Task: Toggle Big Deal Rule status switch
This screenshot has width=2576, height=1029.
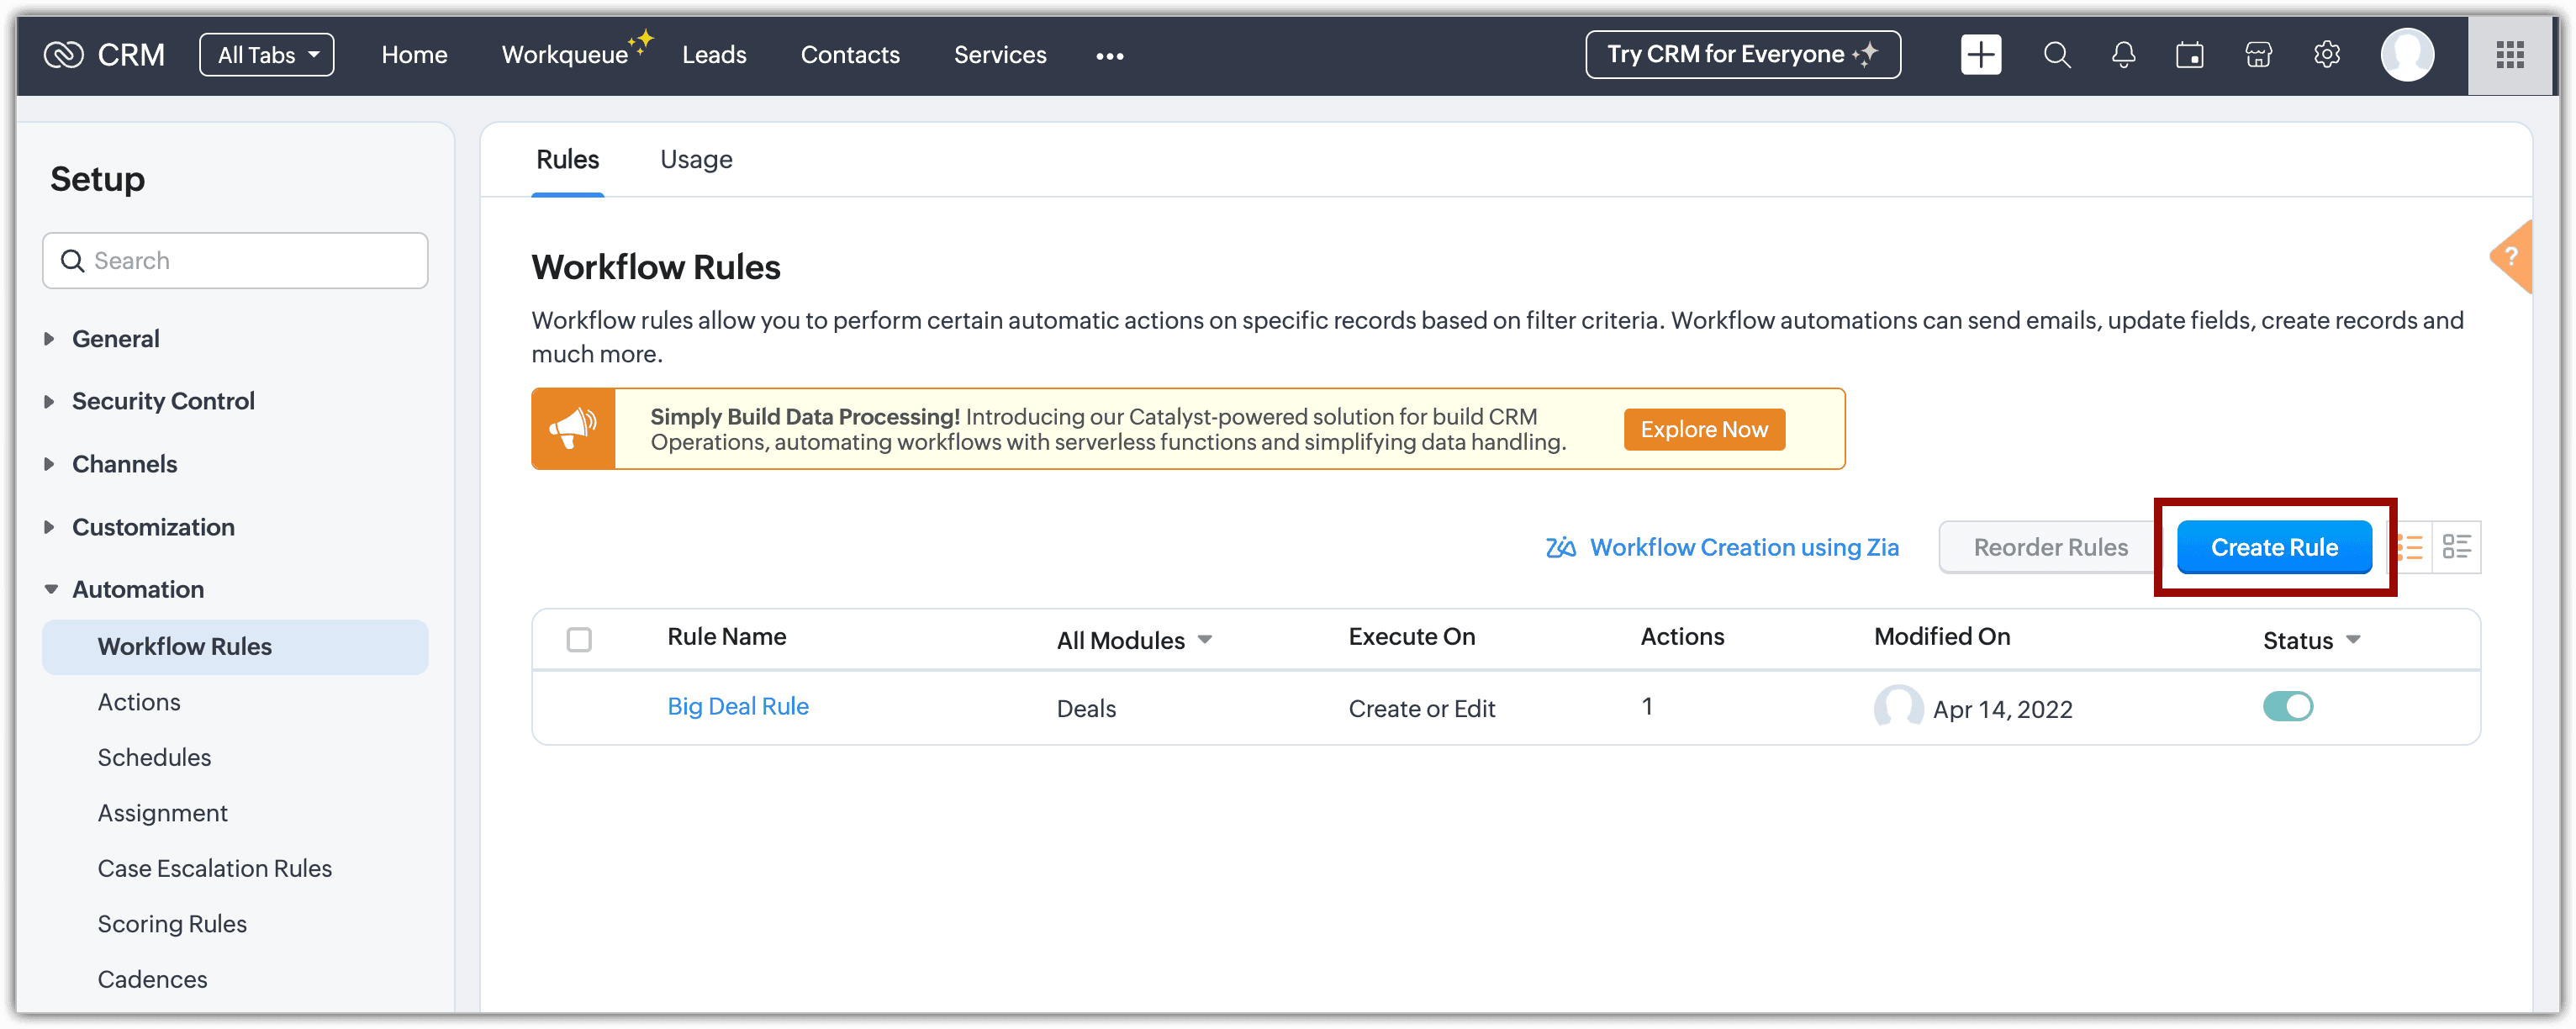Action: (2288, 707)
